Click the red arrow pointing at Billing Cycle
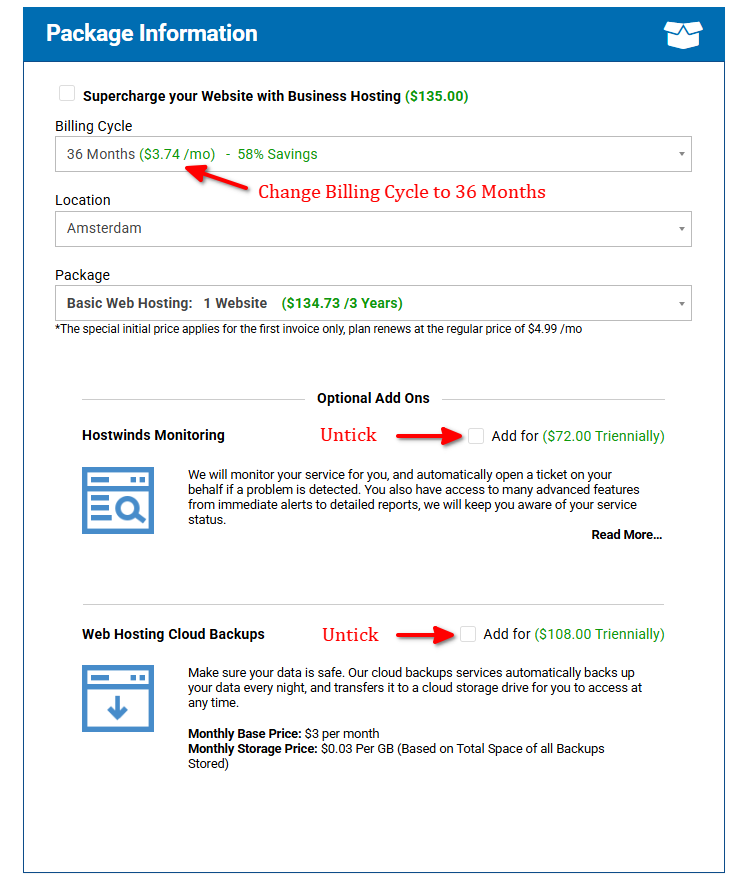Viewport: 746px width, 885px height. [x=218, y=178]
